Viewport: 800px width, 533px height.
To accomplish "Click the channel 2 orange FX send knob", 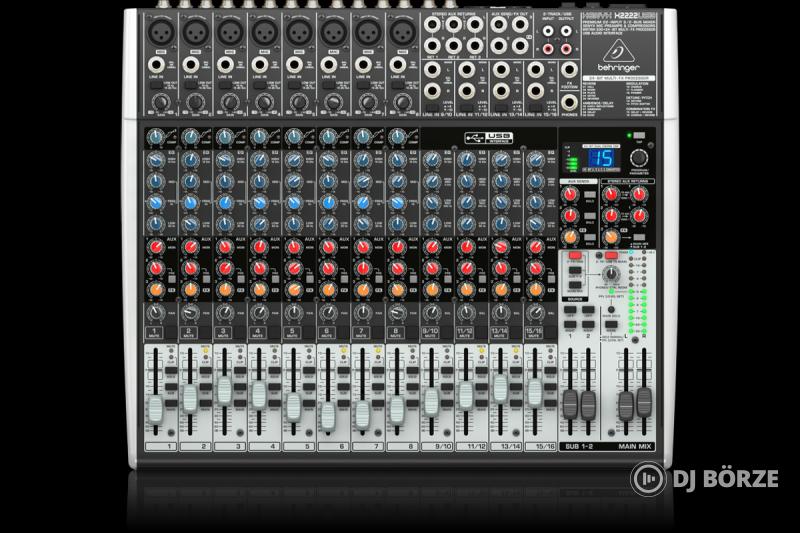I will [190, 289].
